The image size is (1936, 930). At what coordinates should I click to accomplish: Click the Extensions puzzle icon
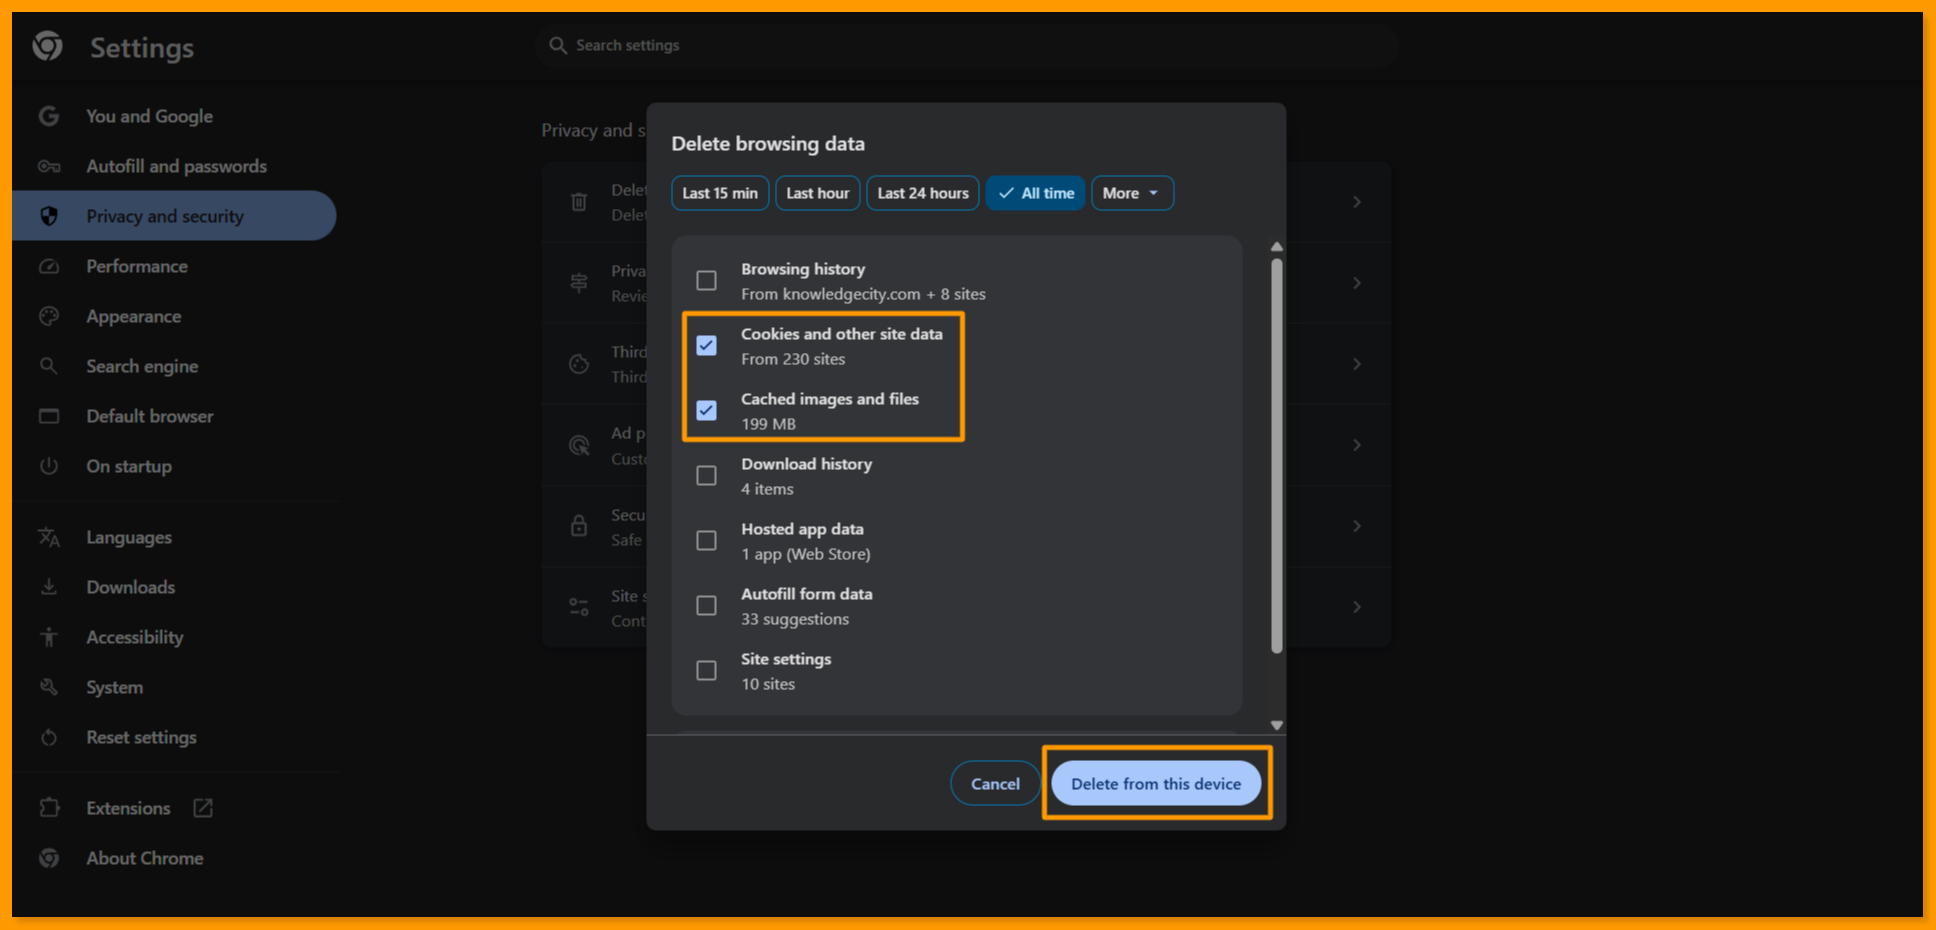(48, 808)
